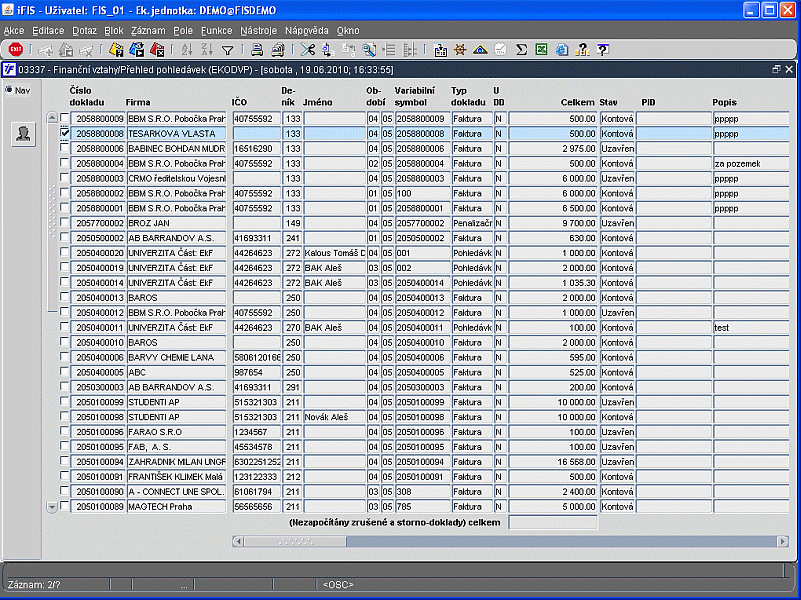Image resolution: width=801 pixels, height=600 pixels.
Task: Click the down arrow of the record scrollbar
Action: point(52,507)
